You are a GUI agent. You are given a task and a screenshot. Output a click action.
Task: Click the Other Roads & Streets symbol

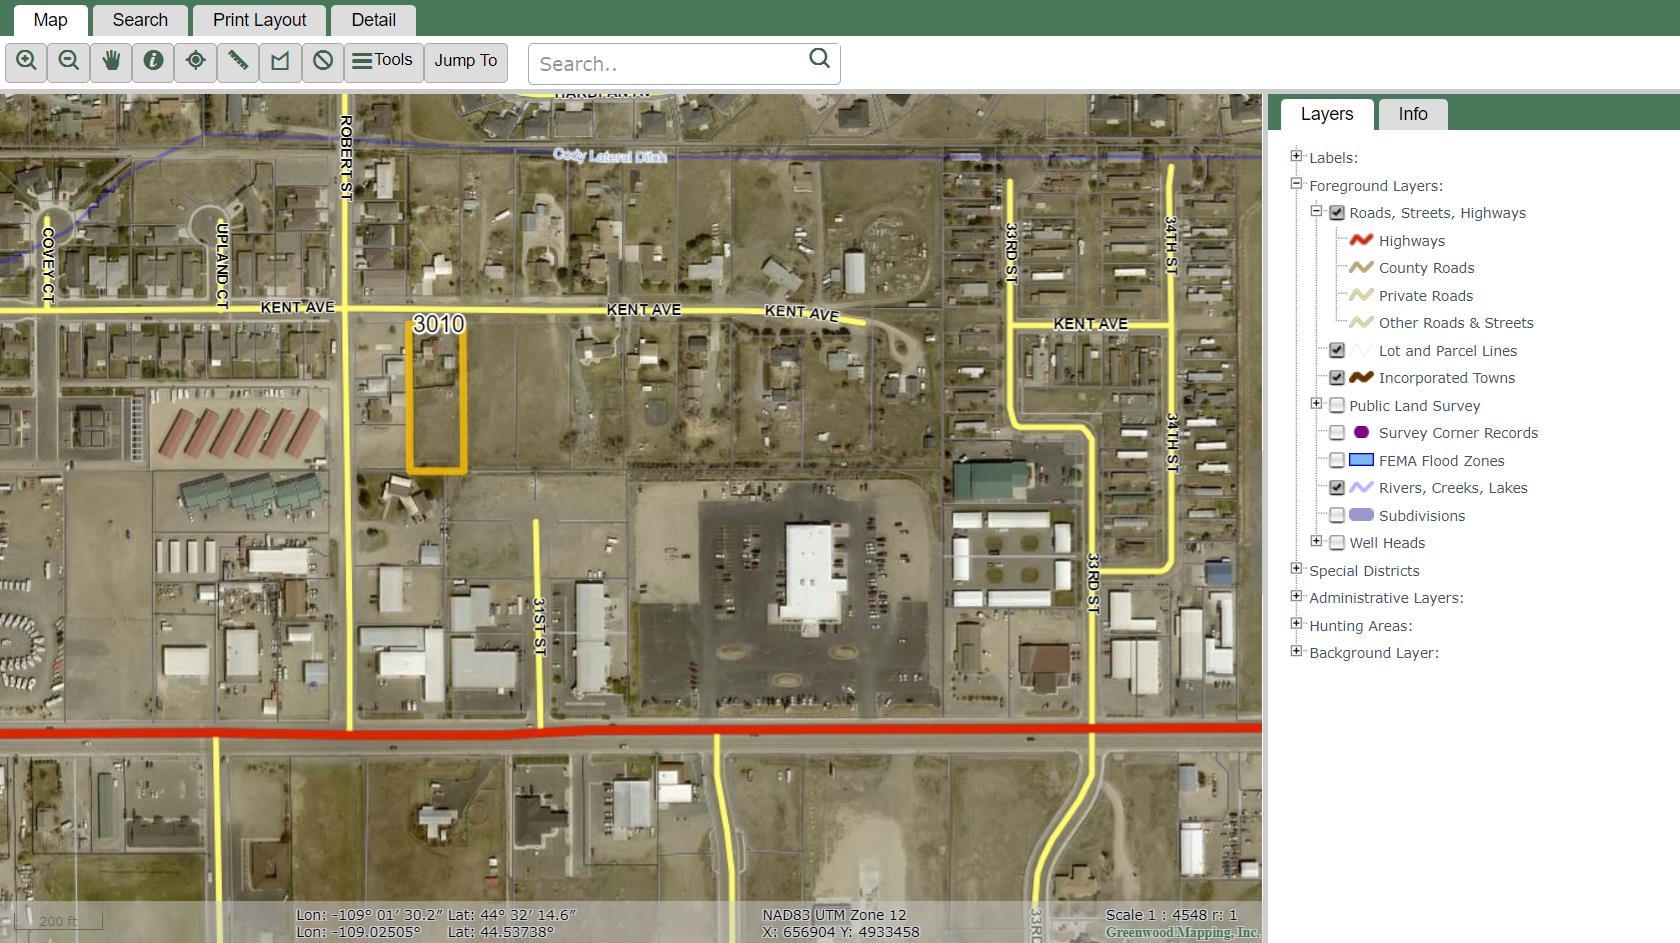(1361, 322)
